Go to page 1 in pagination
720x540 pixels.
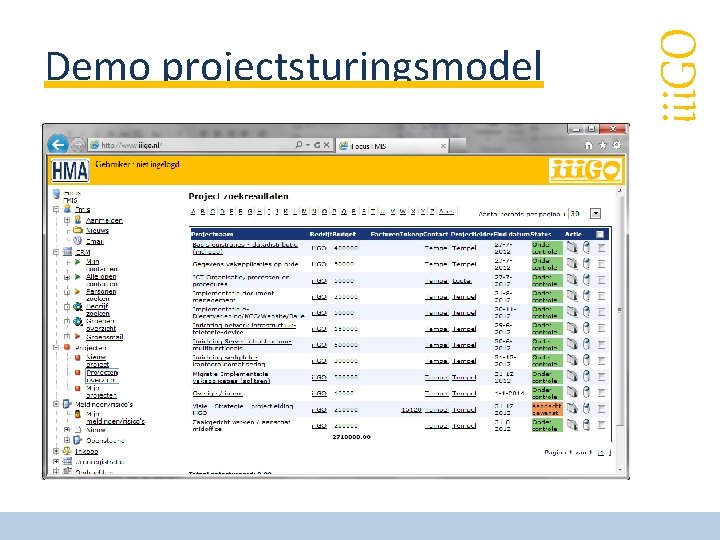601,453
